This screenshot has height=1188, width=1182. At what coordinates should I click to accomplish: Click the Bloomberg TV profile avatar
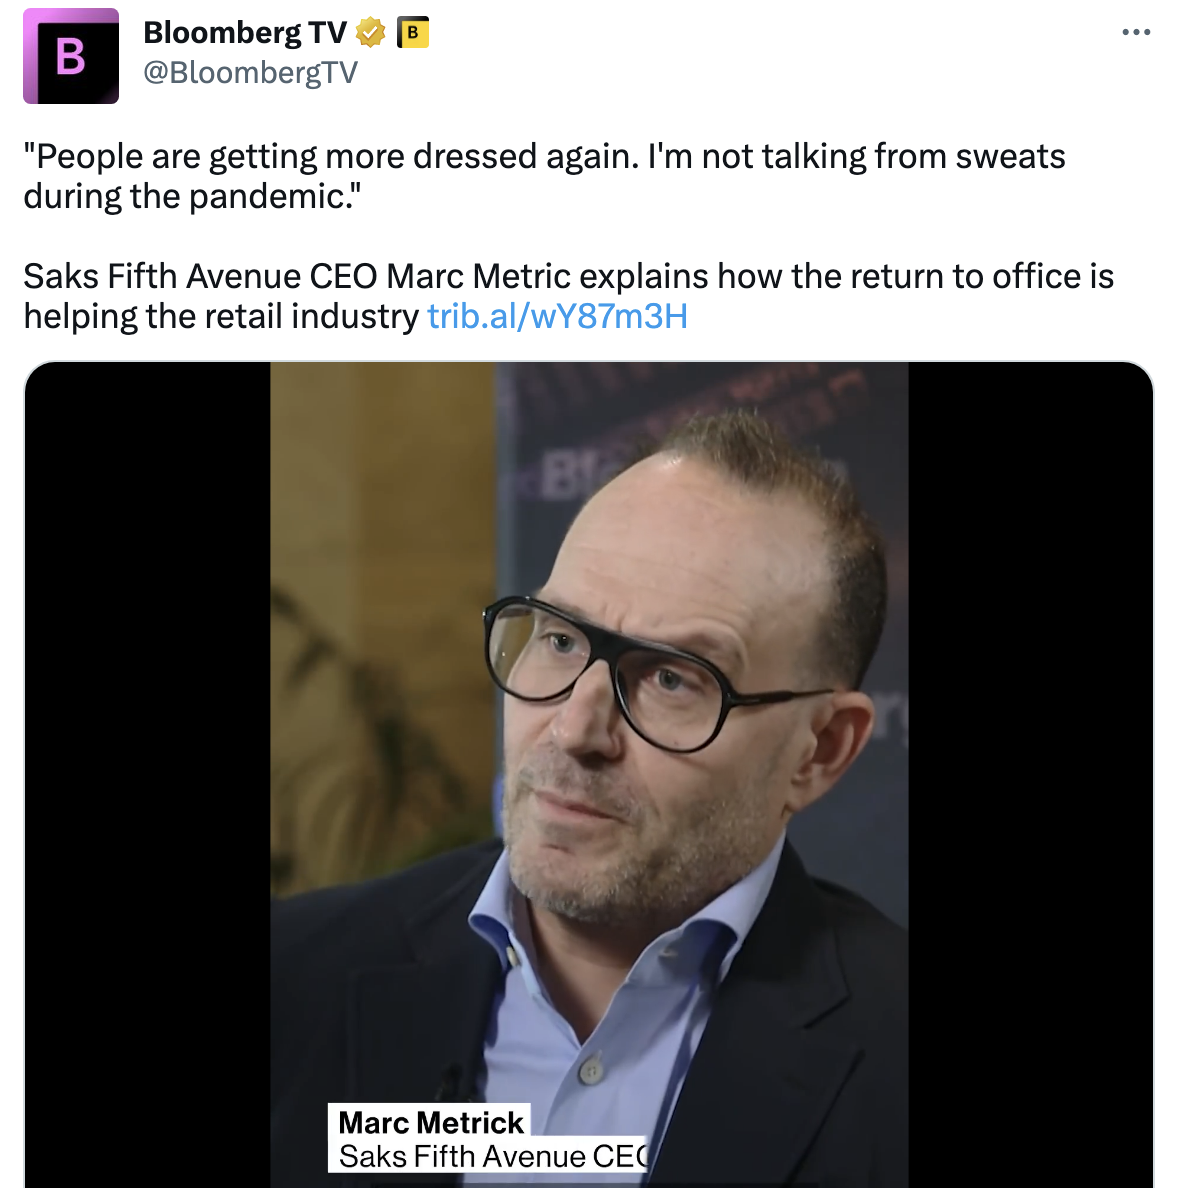(71, 56)
